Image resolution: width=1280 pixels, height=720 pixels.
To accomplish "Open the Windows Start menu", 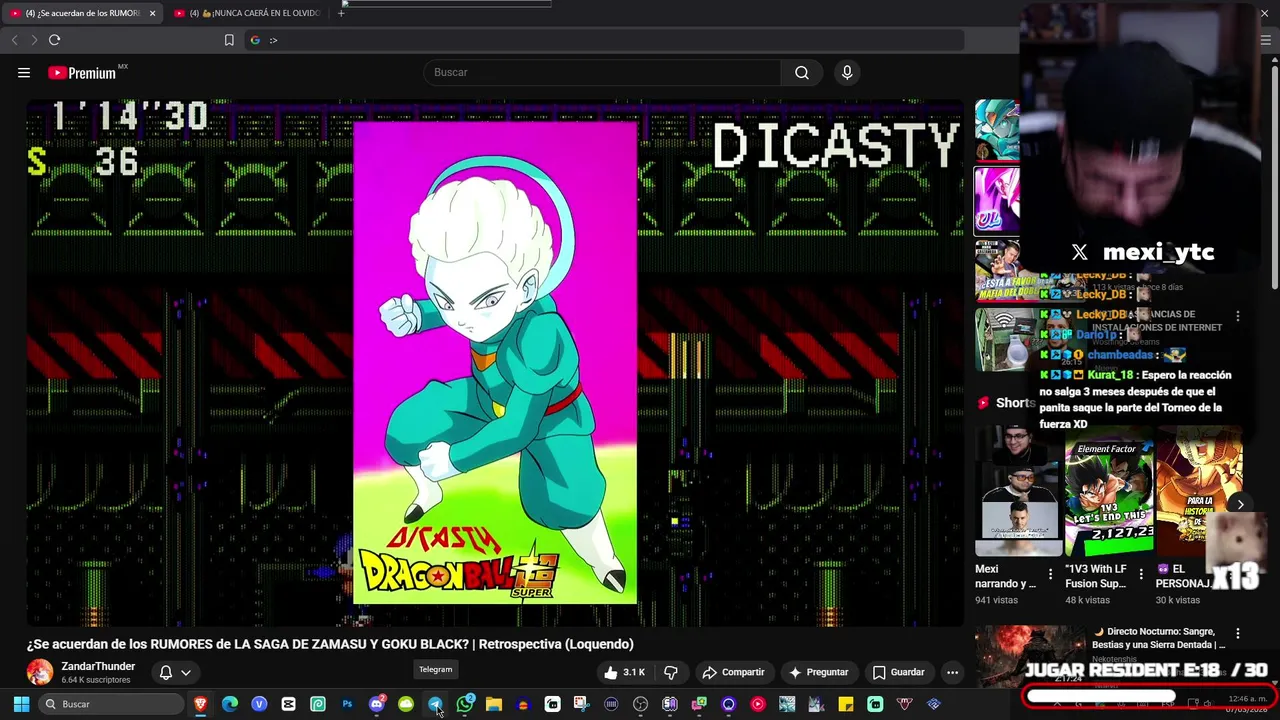I will [21, 704].
